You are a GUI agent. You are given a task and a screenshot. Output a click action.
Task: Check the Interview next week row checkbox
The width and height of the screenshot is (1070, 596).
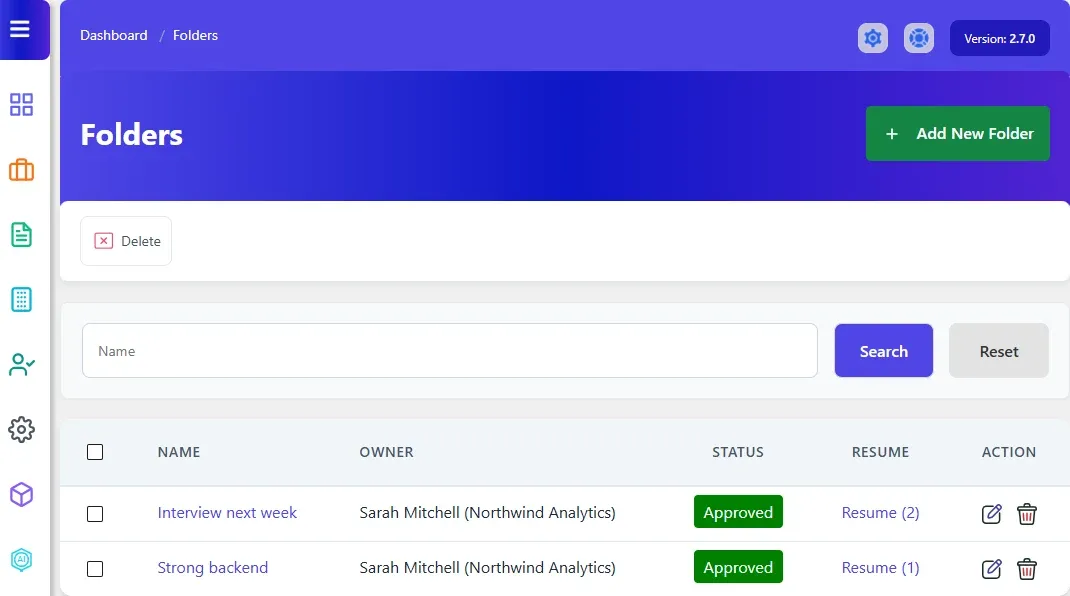(x=95, y=513)
